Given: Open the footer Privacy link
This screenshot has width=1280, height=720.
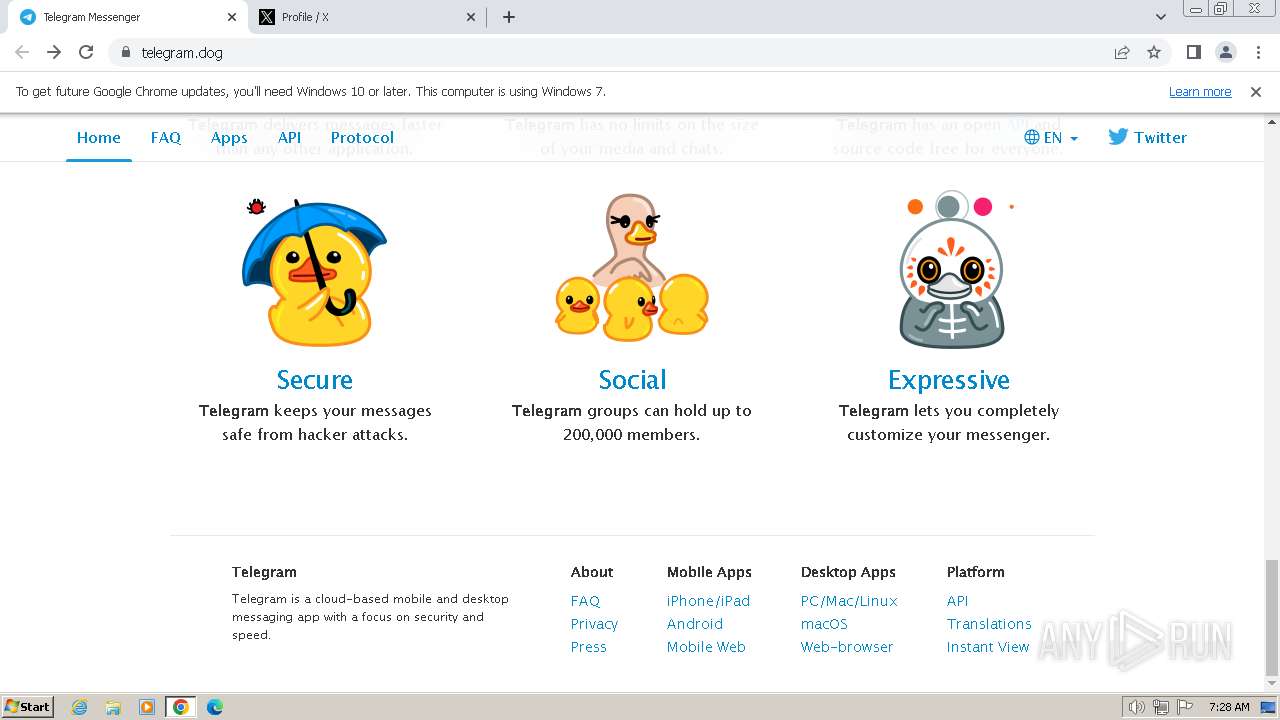Looking at the screenshot, I should point(594,624).
